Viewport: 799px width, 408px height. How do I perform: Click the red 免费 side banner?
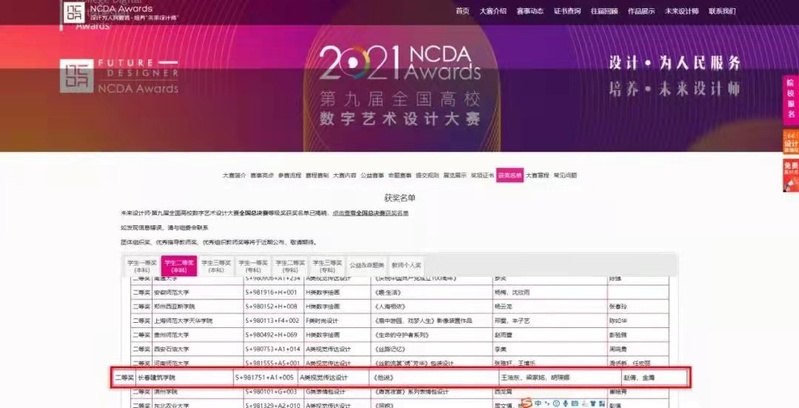point(790,174)
